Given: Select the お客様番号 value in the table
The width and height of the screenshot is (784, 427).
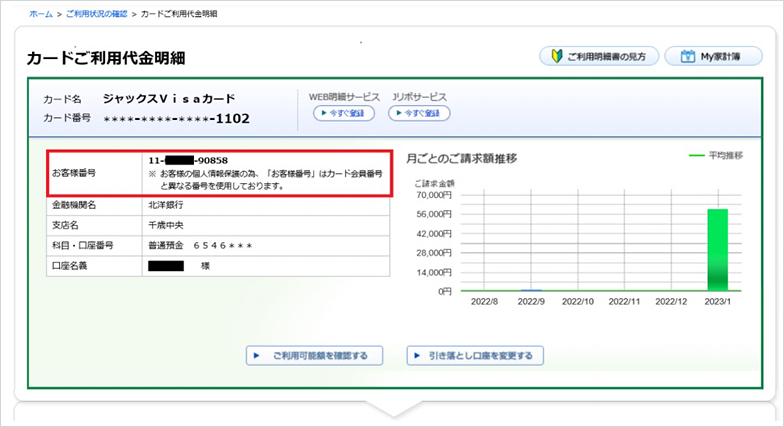Looking at the screenshot, I should tap(187, 160).
